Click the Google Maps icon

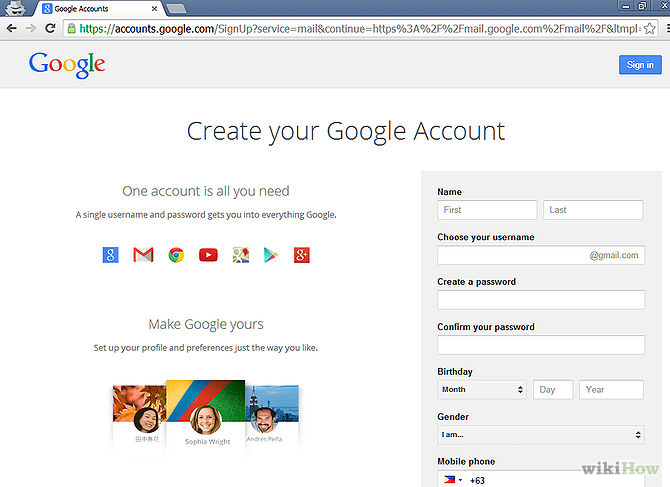(x=240, y=255)
